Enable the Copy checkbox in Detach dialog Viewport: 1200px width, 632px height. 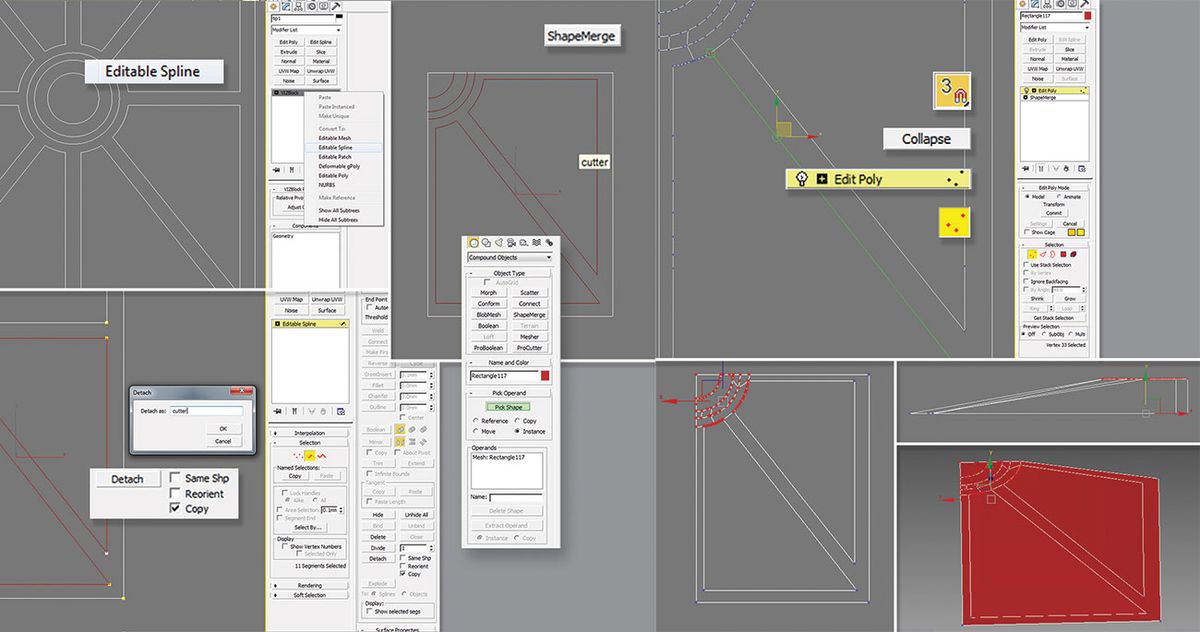tap(174, 507)
